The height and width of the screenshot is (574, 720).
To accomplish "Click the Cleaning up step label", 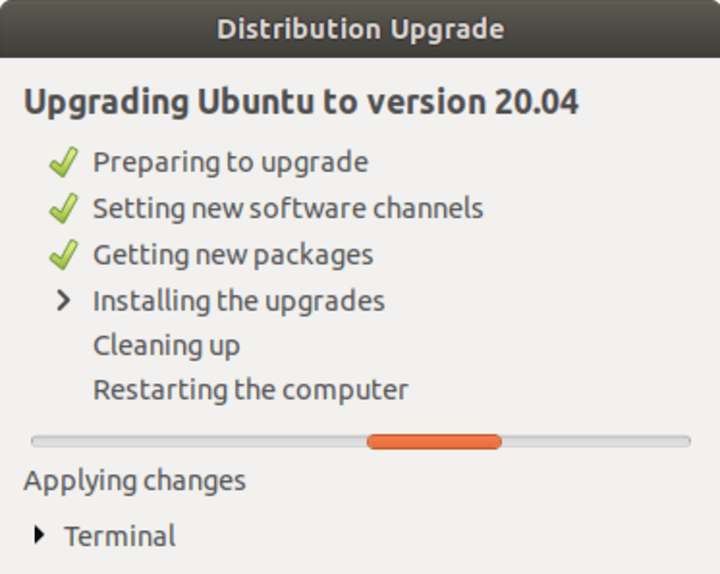I will pos(166,346).
